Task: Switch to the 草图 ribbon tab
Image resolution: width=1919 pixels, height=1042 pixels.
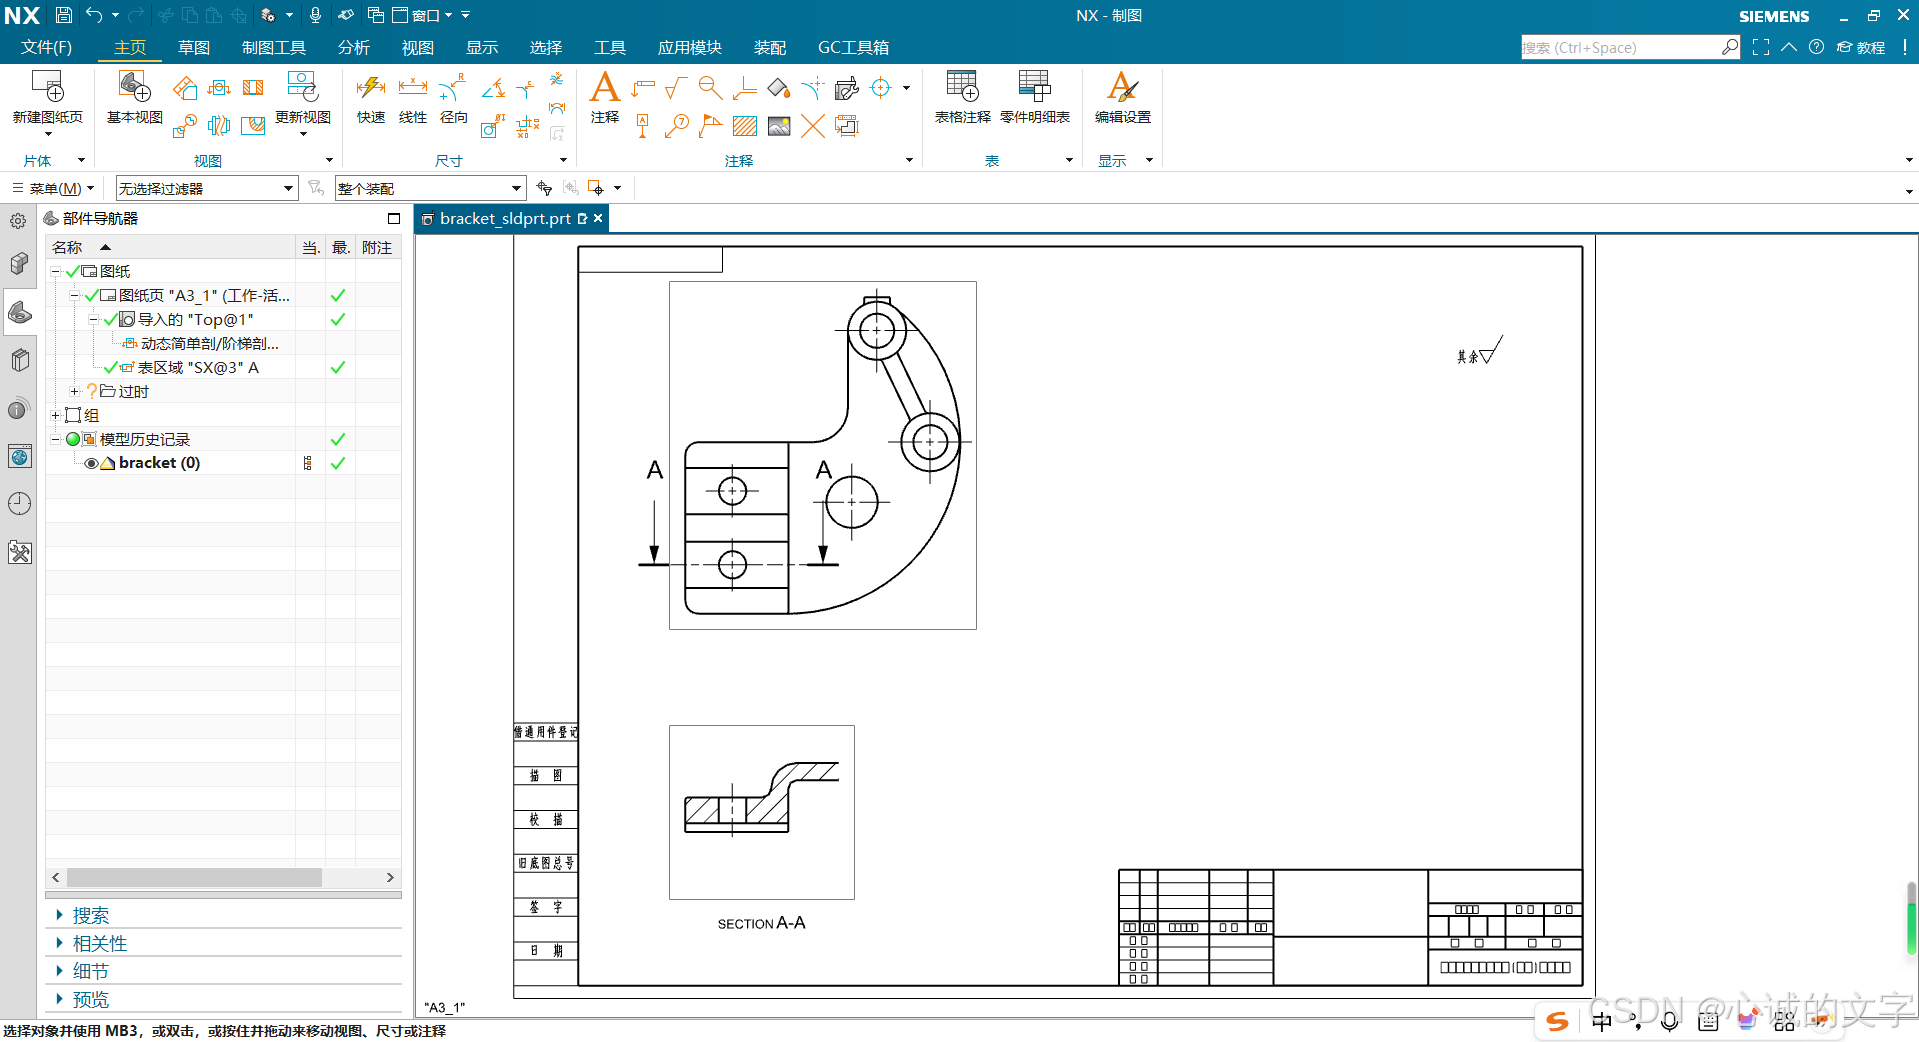Action: [194, 47]
